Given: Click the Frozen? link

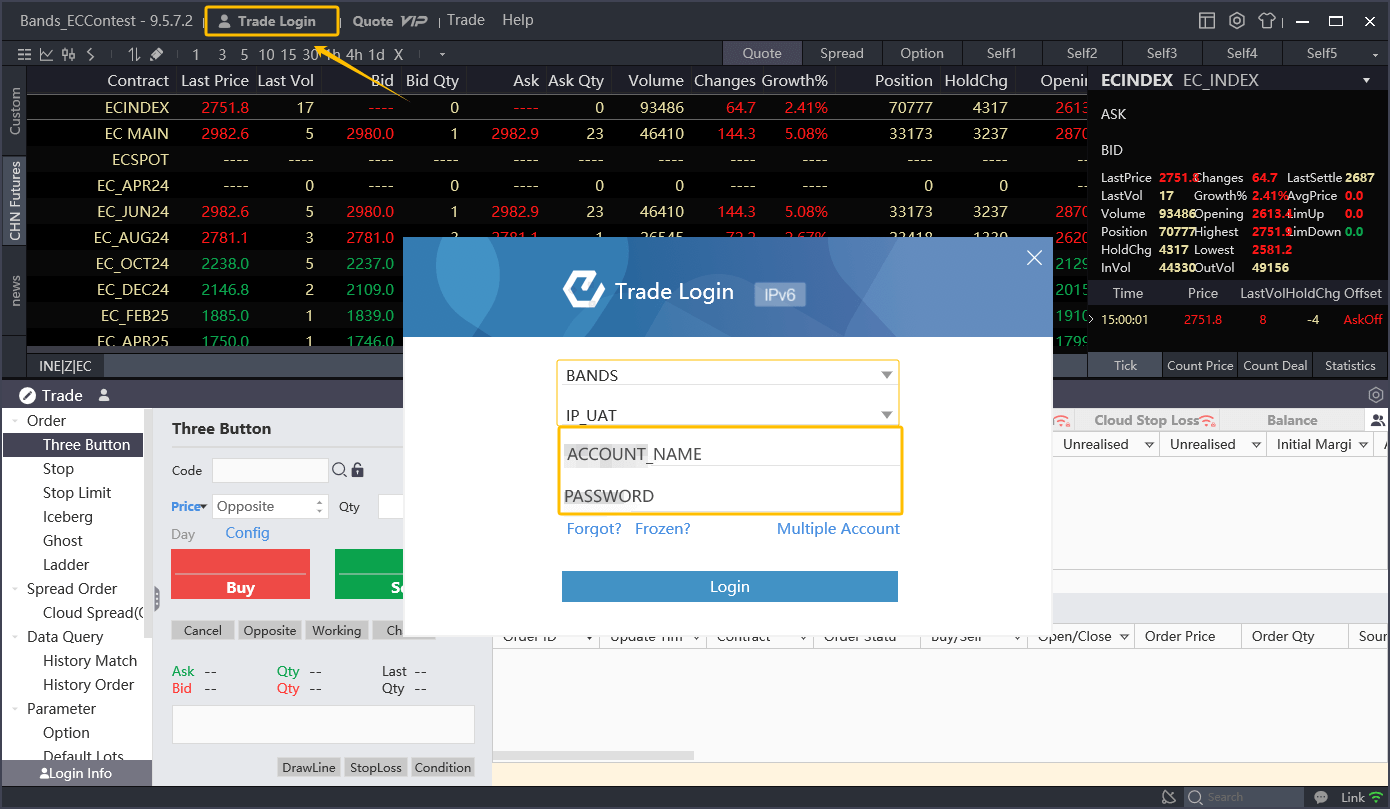Looking at the screenshot, I should (x=663, y=529).
